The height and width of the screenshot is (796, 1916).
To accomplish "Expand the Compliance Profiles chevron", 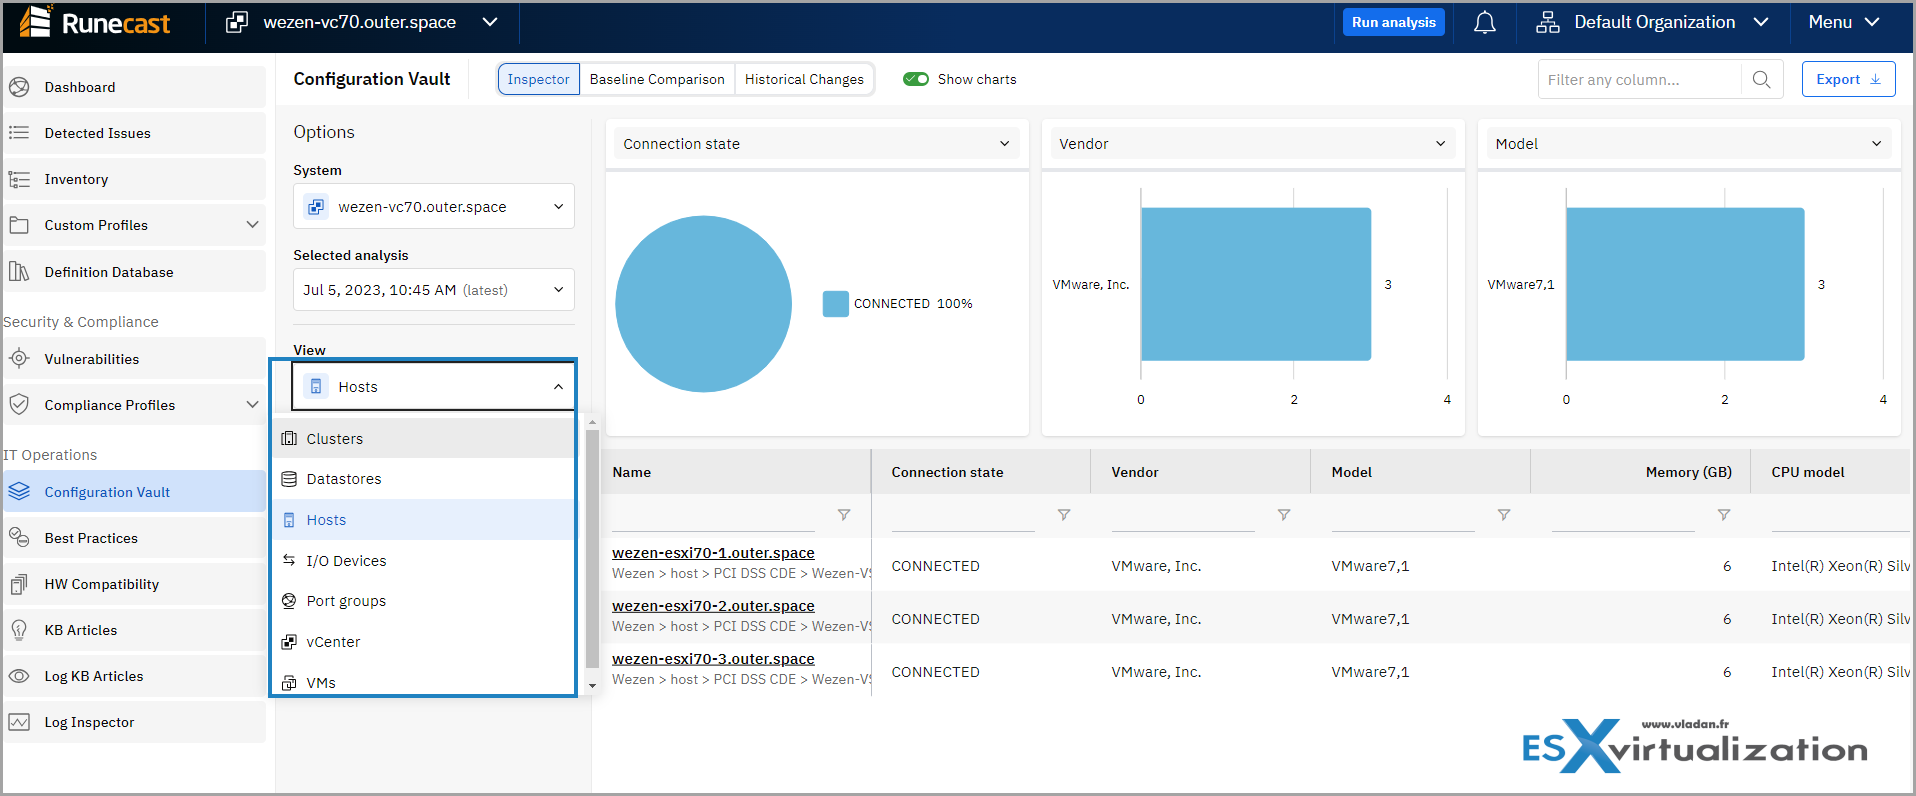I will click(x=252, y=405).
